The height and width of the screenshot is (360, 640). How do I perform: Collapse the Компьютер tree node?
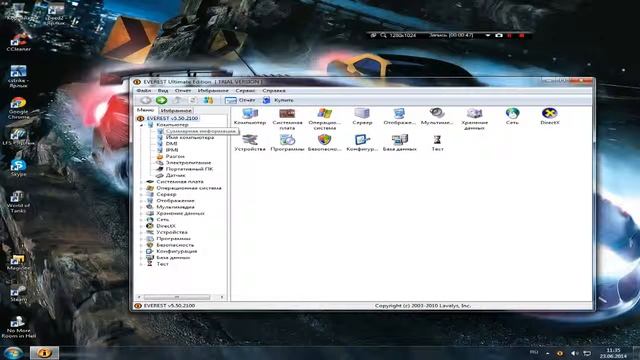tap(142, 125)
